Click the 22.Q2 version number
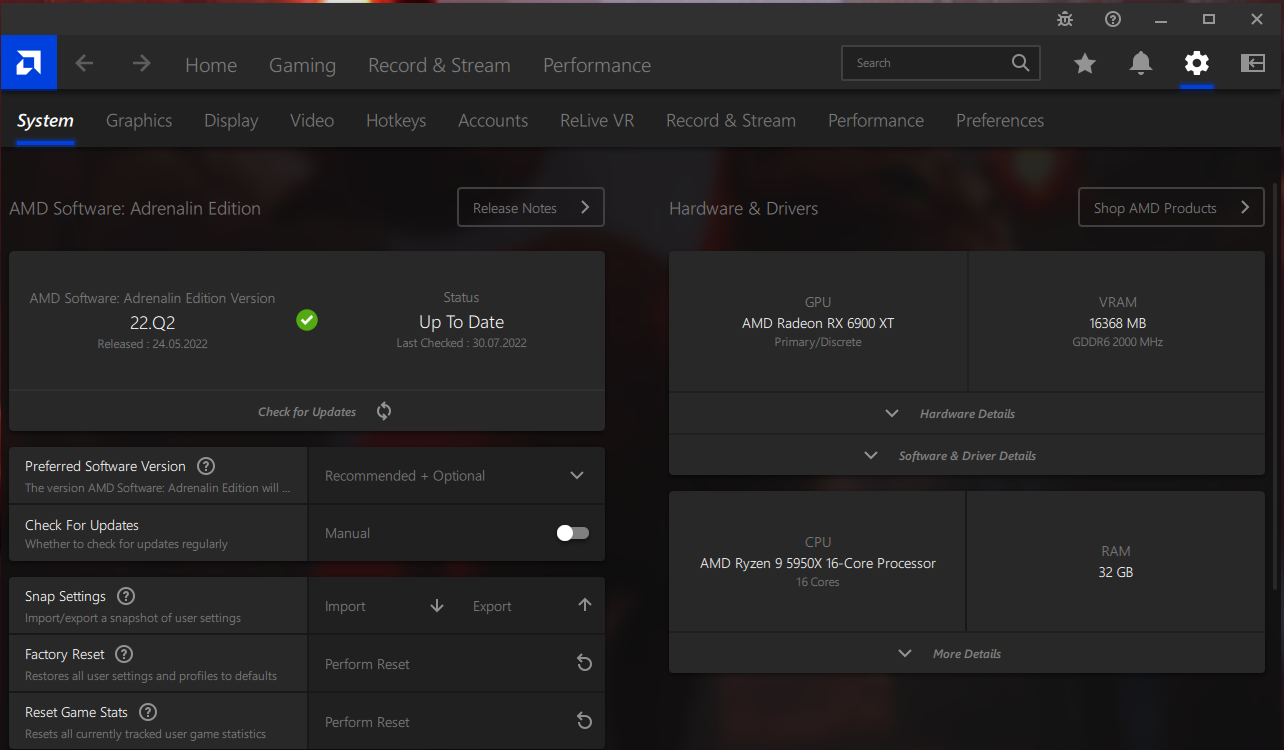Image resolution: width=1284 pixels, height=750 pixels. coord(152,322)
